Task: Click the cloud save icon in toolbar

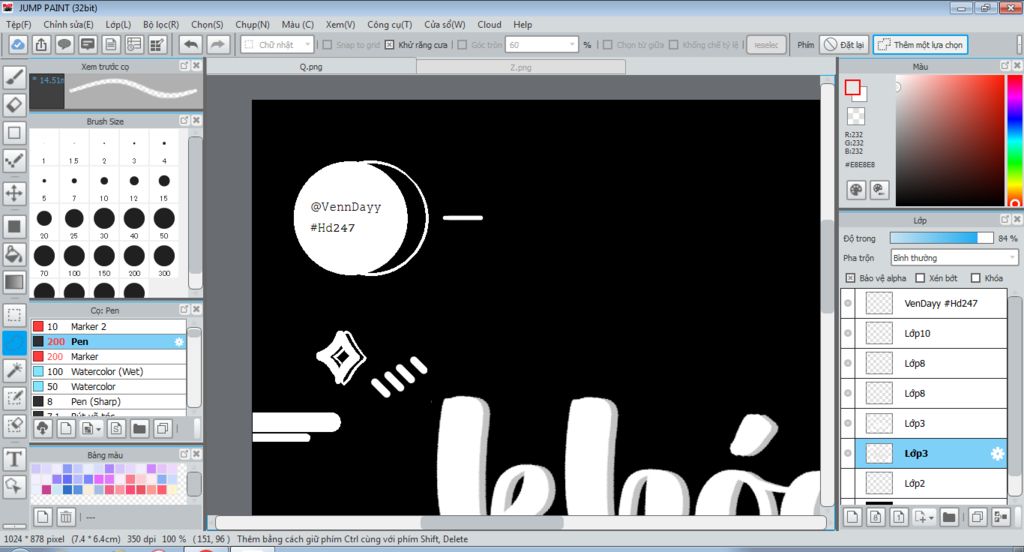Action: (18, 44)
